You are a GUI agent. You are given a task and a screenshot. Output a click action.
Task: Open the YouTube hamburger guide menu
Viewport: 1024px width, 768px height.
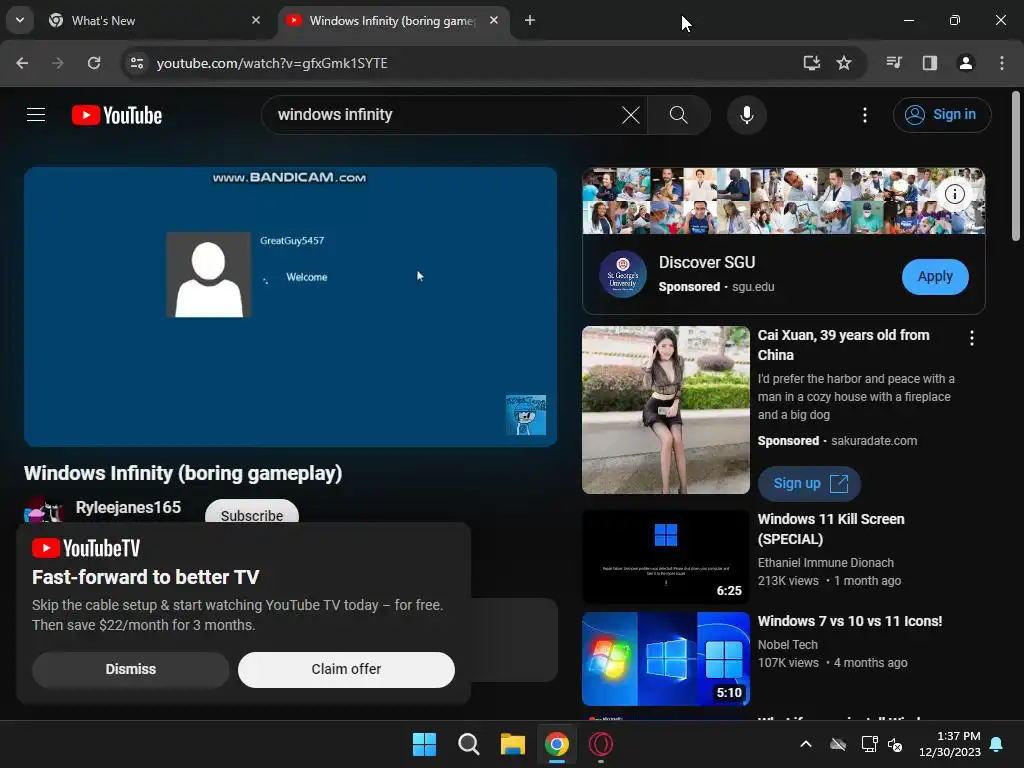point(36,115)
